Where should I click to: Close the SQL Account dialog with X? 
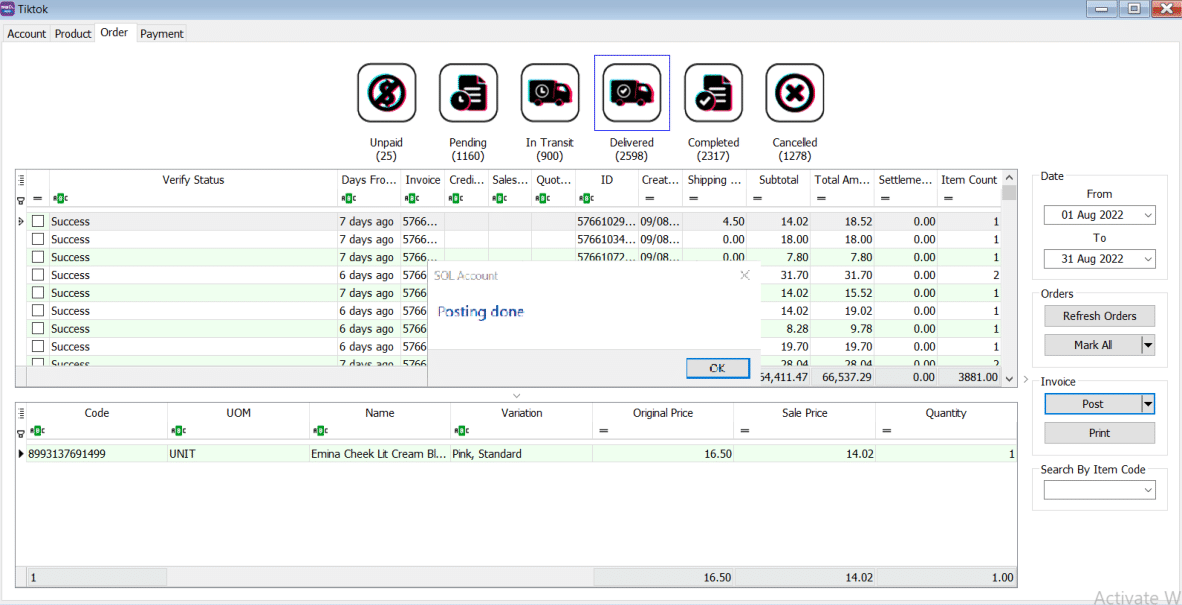pyautogui.click(x=744, y=275)
